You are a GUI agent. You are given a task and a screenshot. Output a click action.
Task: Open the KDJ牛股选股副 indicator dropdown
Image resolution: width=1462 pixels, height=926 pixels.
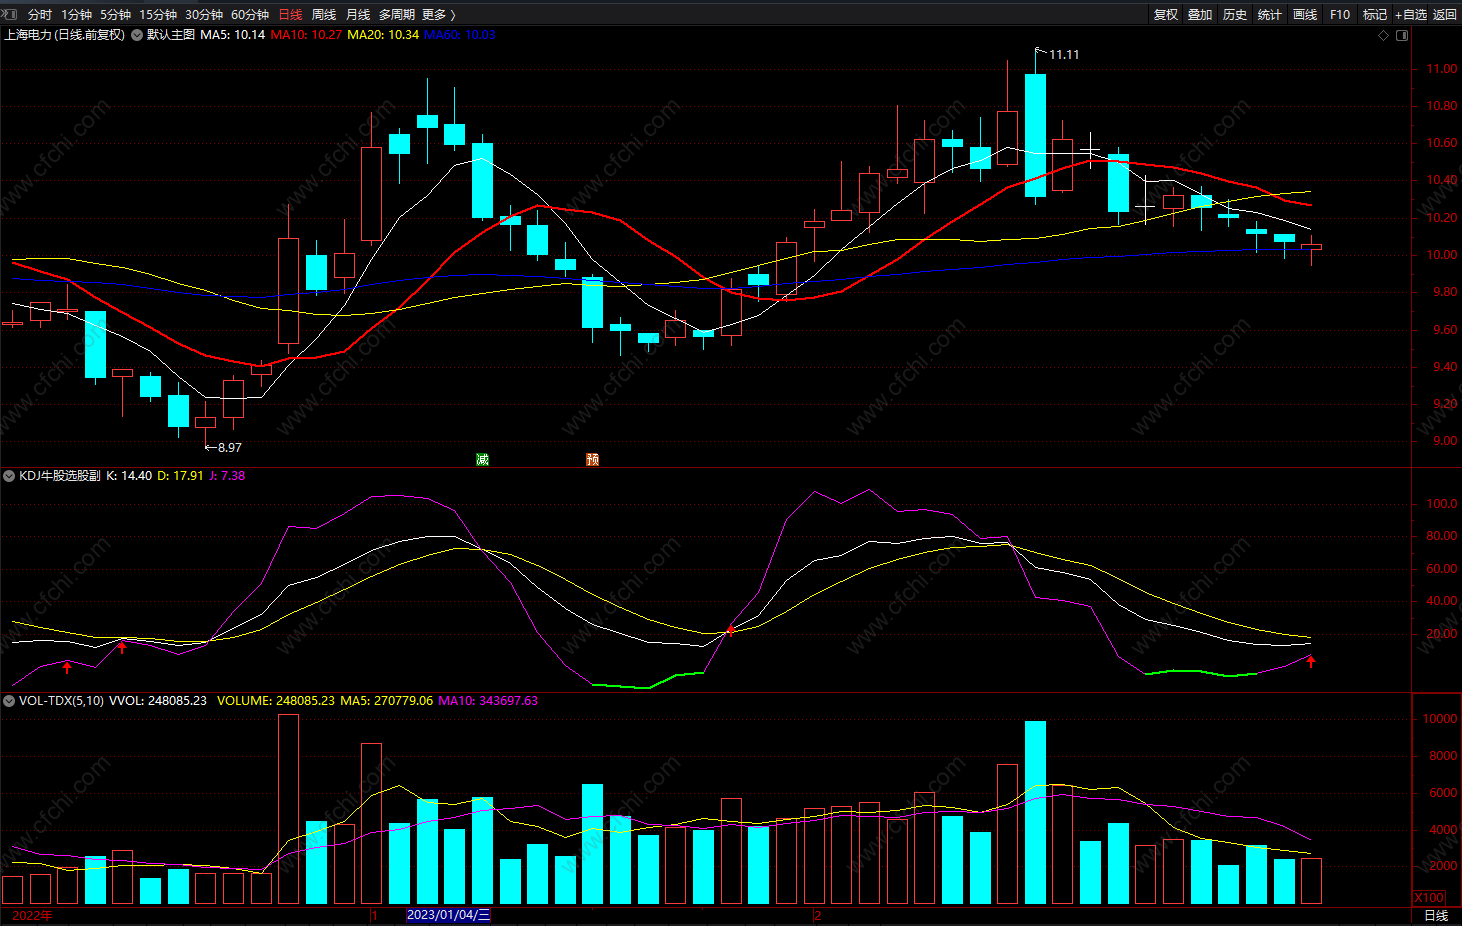pos(9,476)
